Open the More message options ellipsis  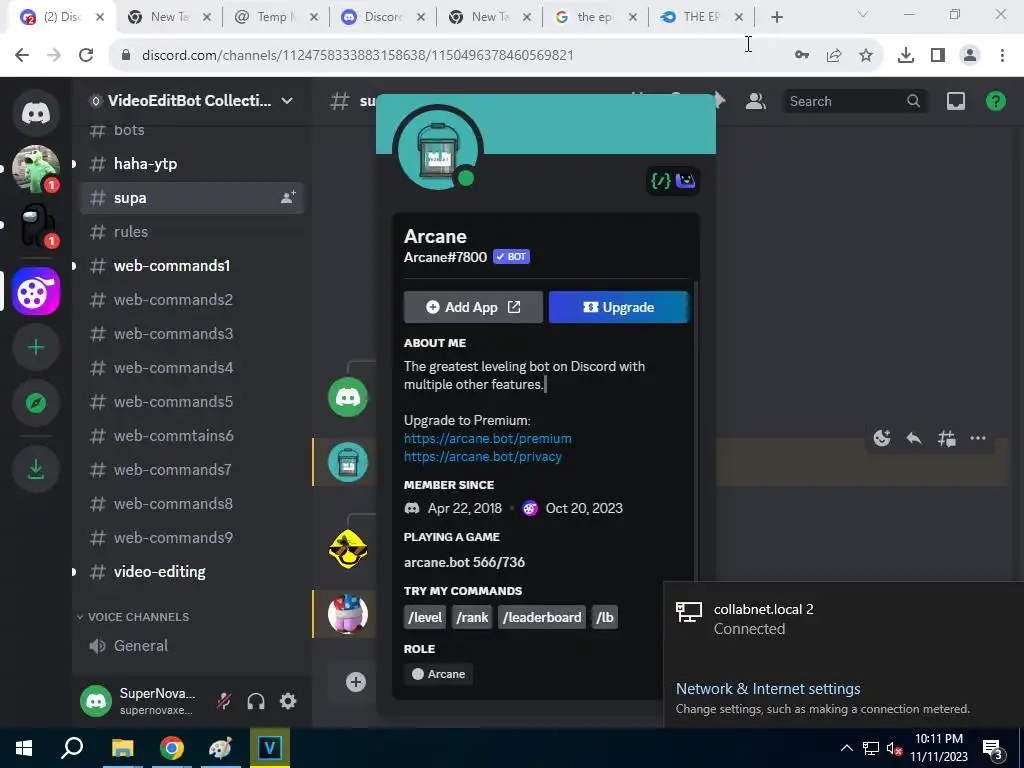[x=978, y=438]
